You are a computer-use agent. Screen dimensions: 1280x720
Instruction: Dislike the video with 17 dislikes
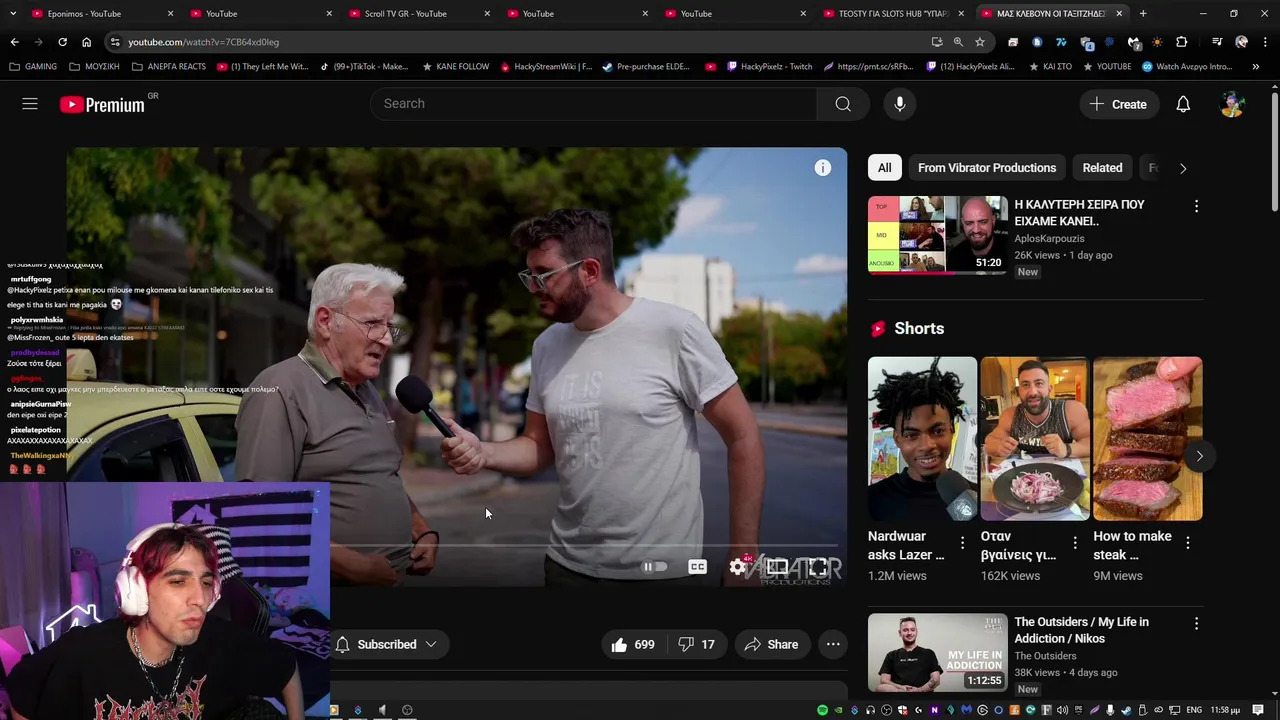(696, 645)
